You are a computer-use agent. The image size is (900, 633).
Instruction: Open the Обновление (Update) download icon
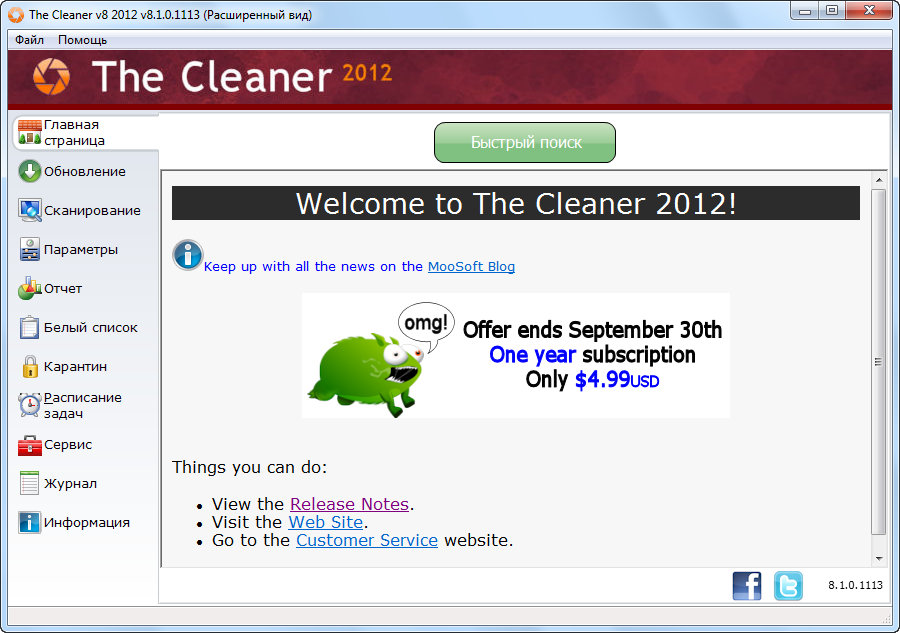pyautogui.click(x=29, y=171)
